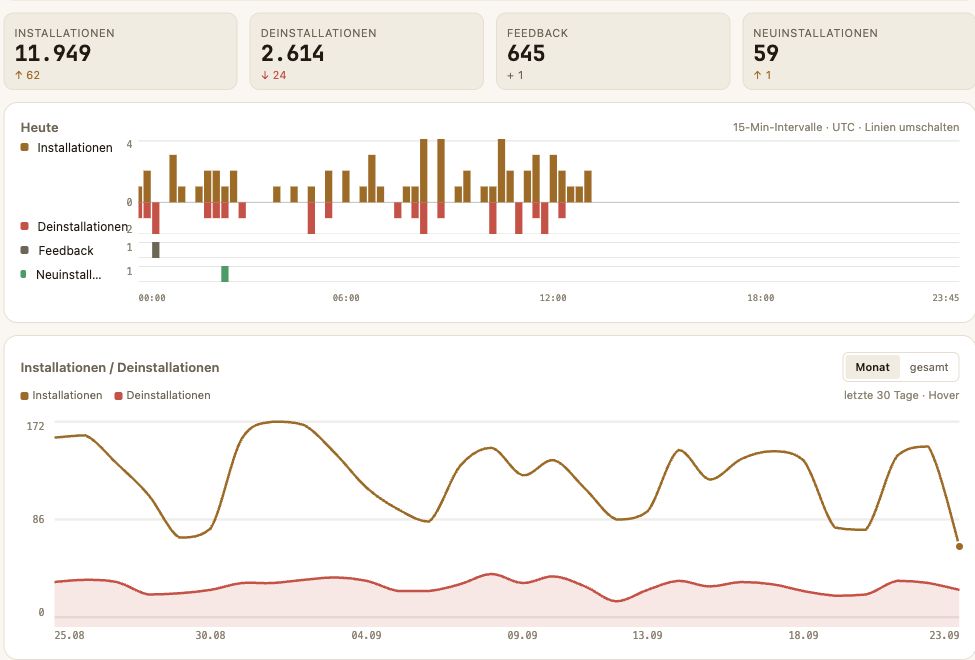
Task: Click the Installationen / Deinstallationen heading
Action: (120, 368)
